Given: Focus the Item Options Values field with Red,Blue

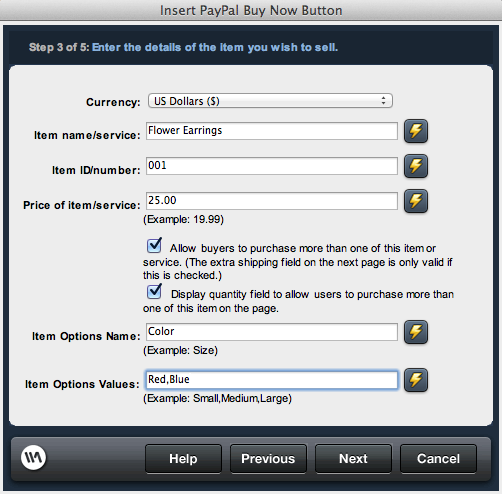Looking at the screenshot, I should pos(272,380).
